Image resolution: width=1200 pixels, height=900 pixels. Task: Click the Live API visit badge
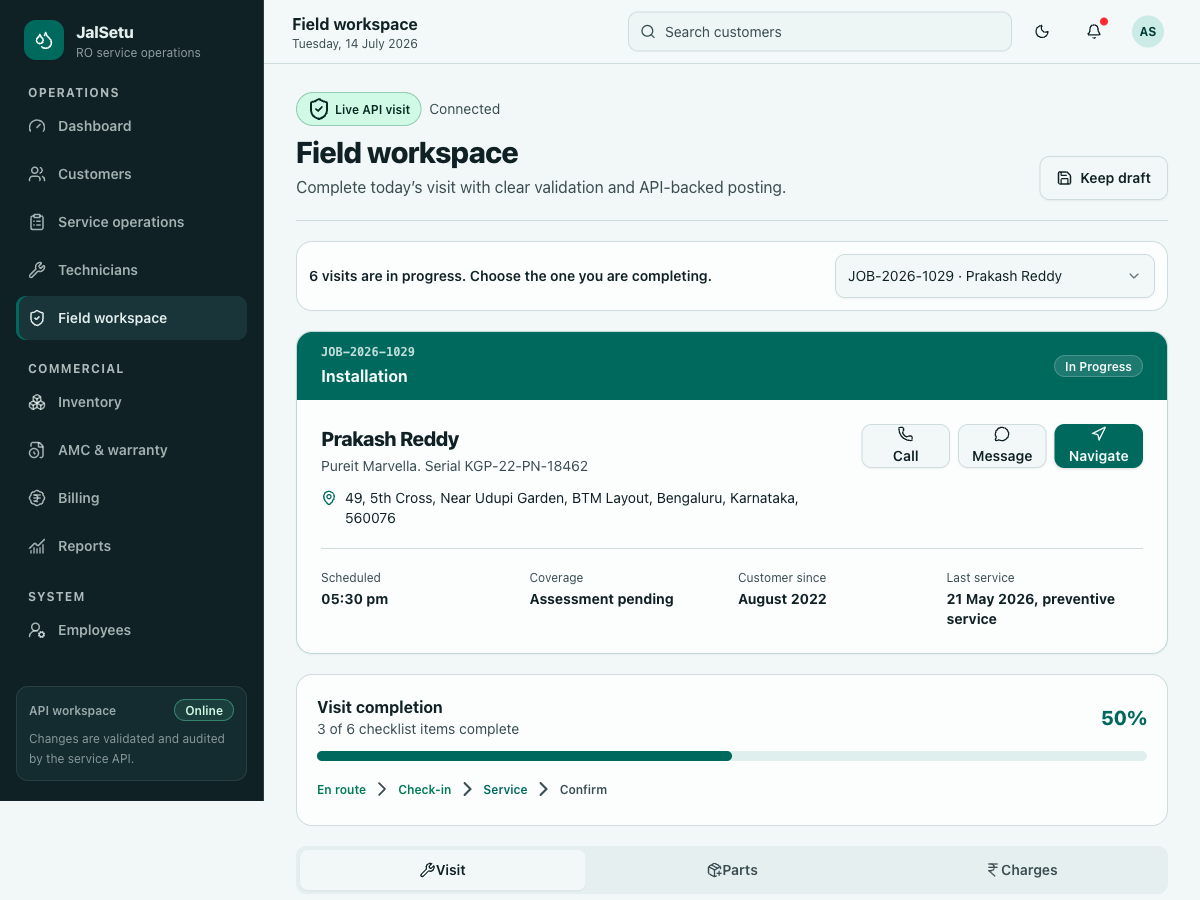tap(359, 109)
